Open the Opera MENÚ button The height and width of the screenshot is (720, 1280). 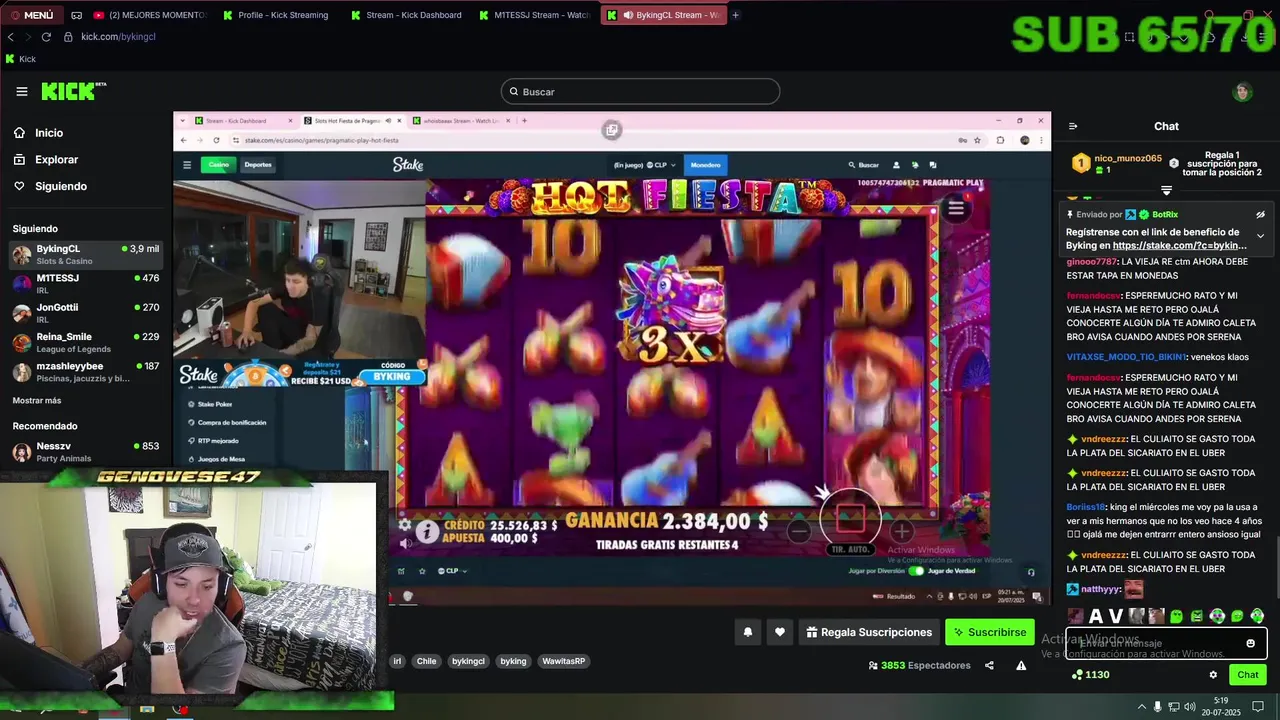[32, 15]
